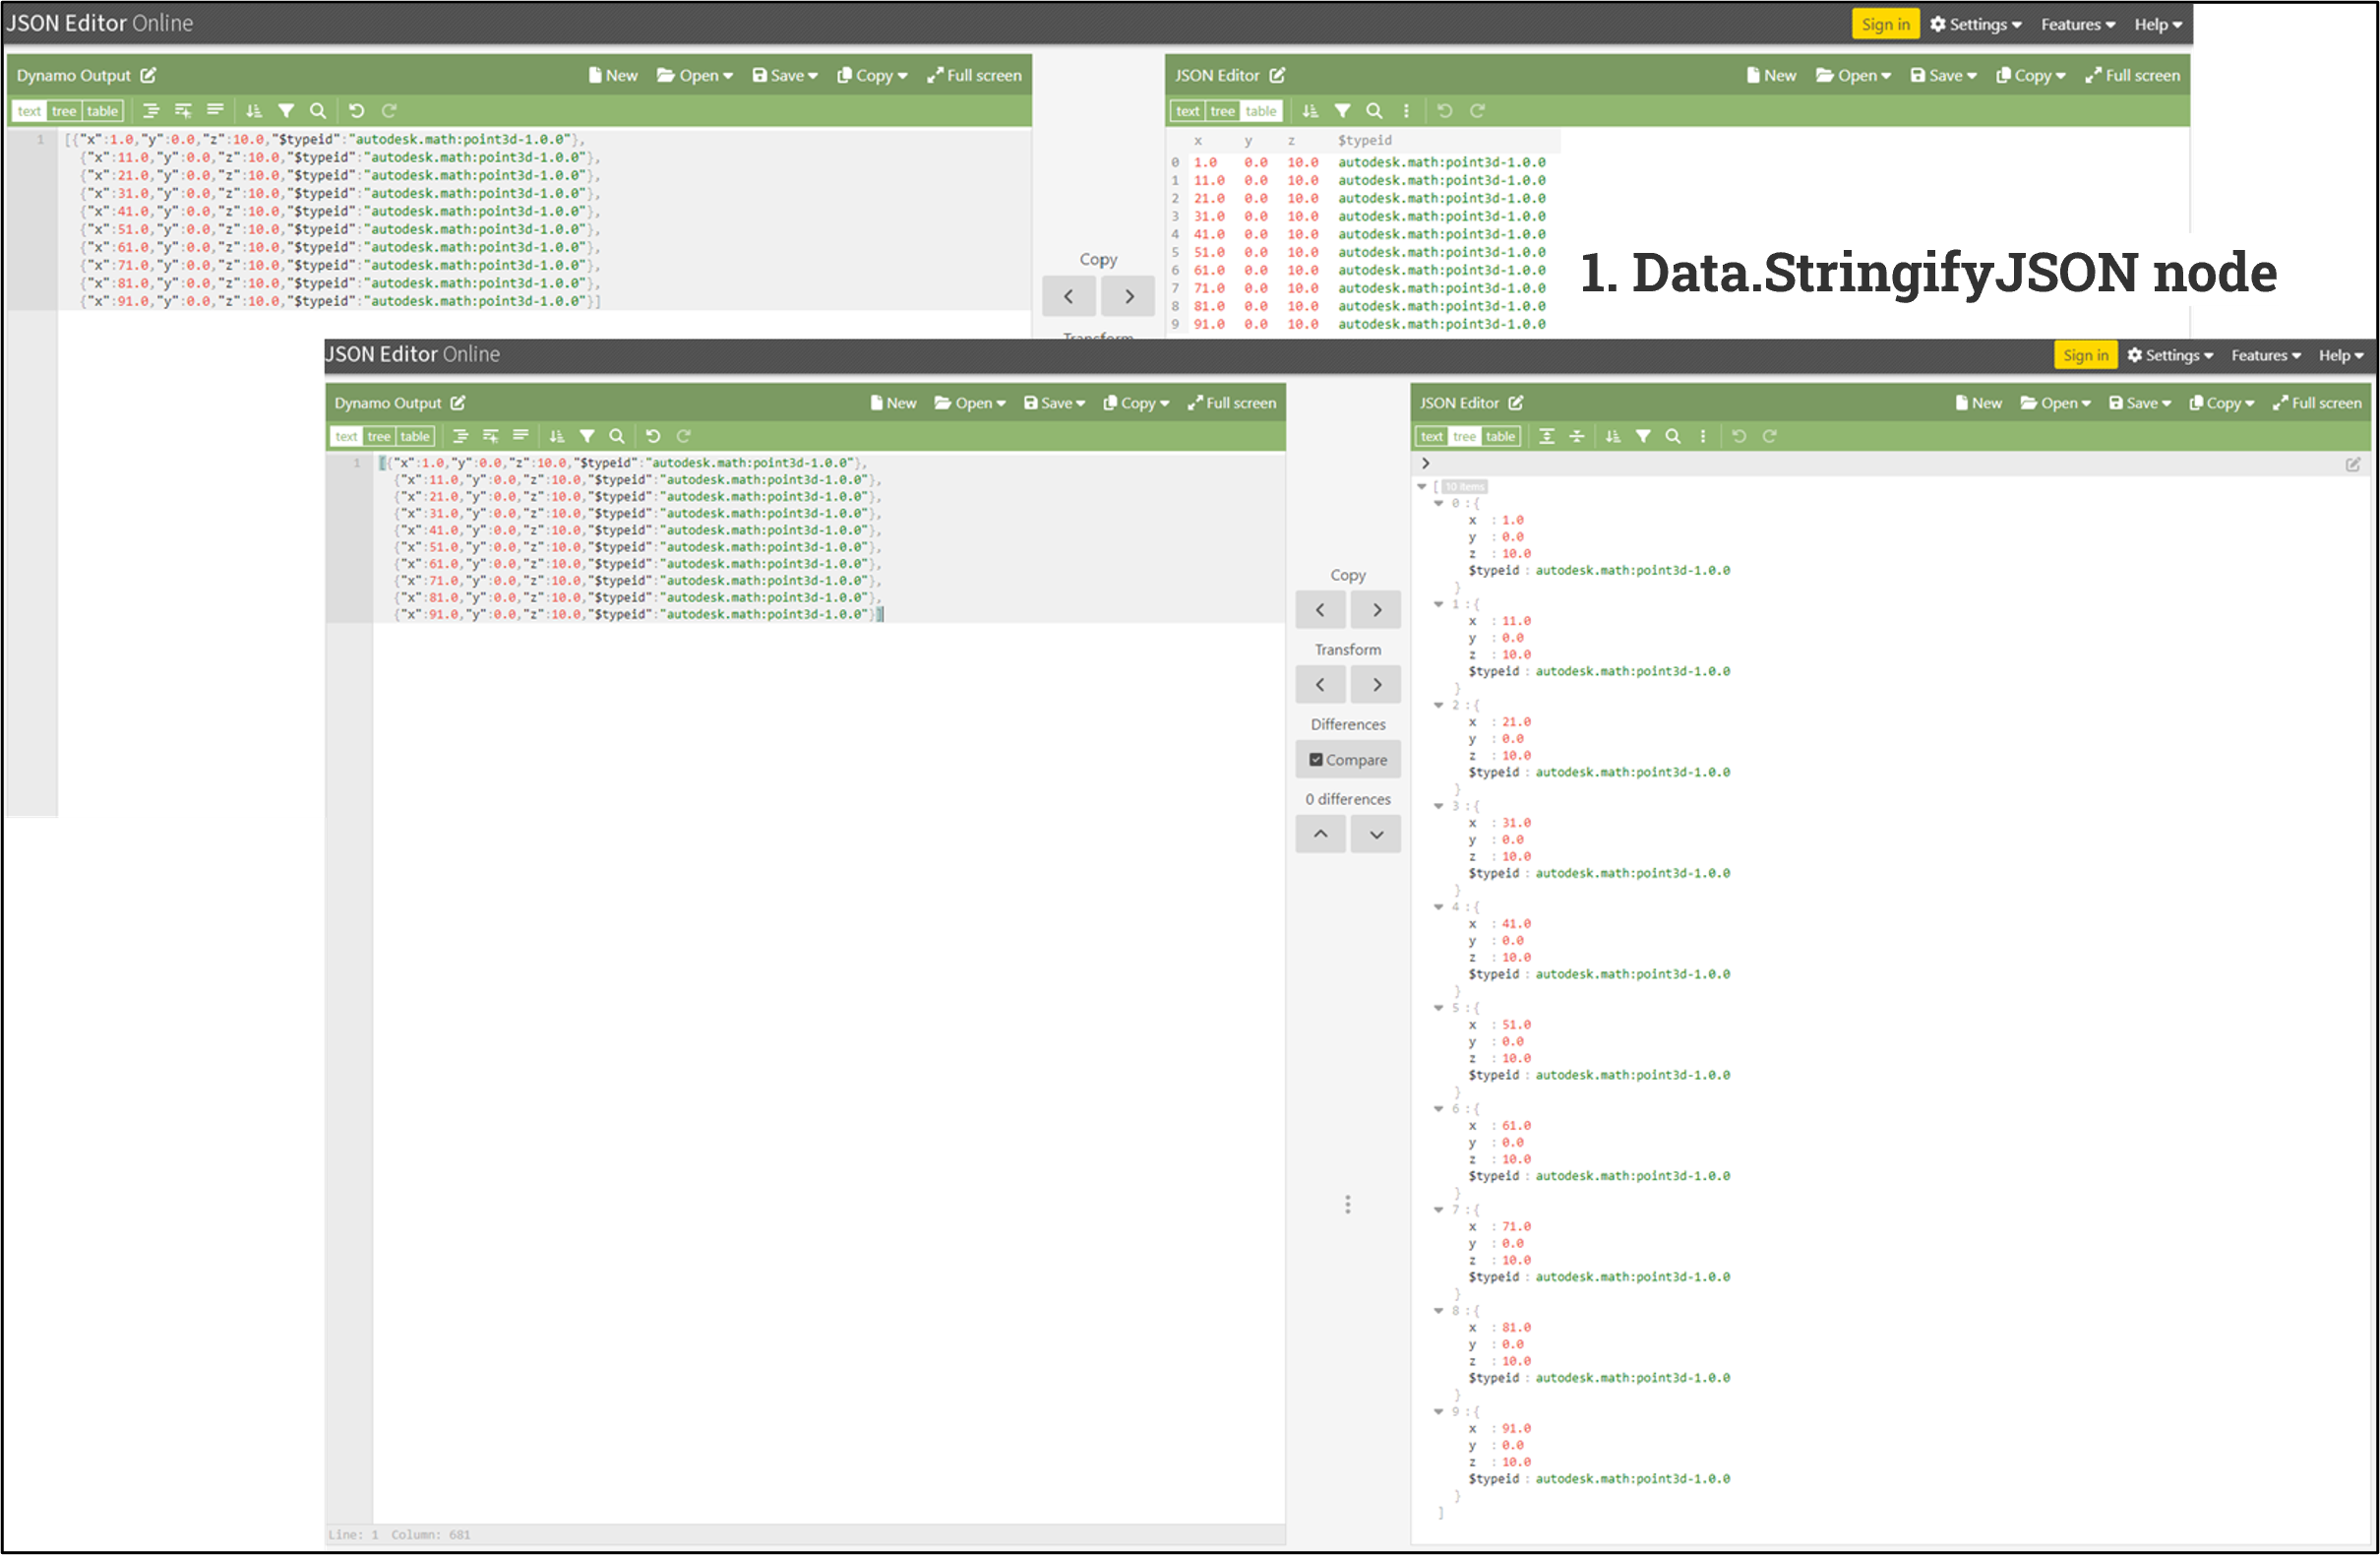Switch lower Dynamo Output panel to tree mode
Viewport: 2380px width, 1555px height.
coord(378,436)
